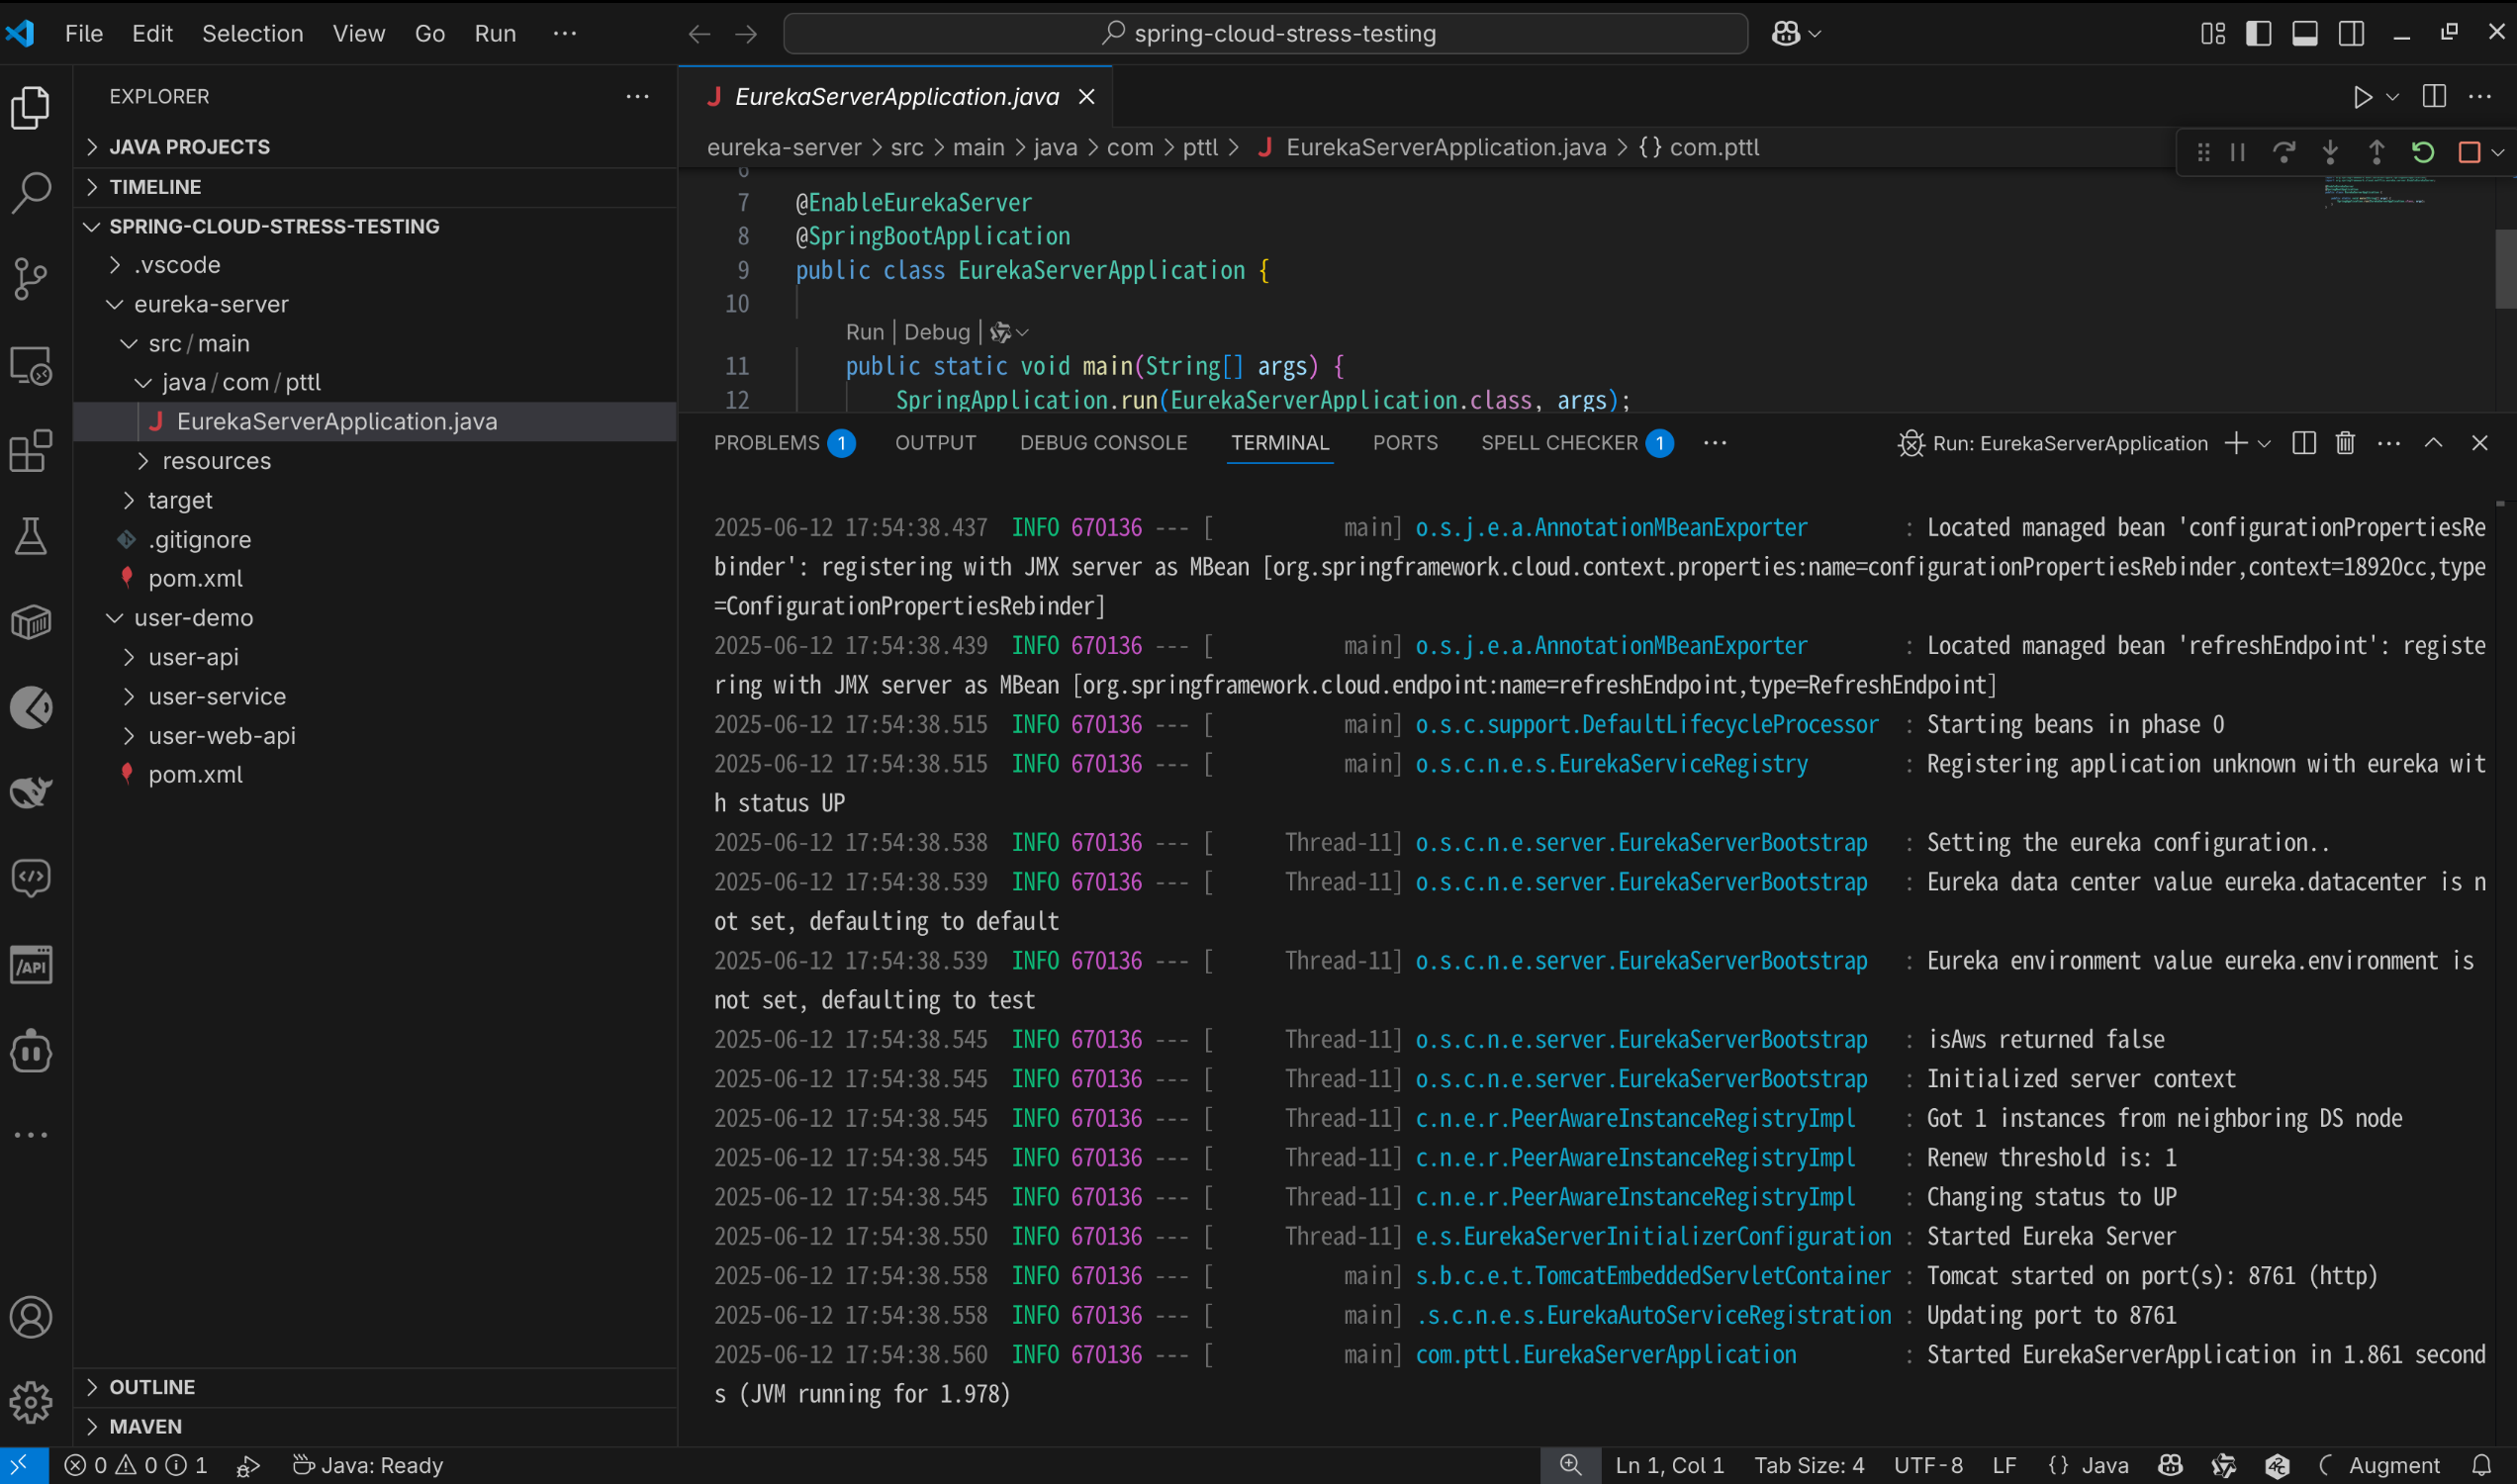Open notifications bell in status bar
The image size is (2517, 1484).
tap(2481, 1465)
